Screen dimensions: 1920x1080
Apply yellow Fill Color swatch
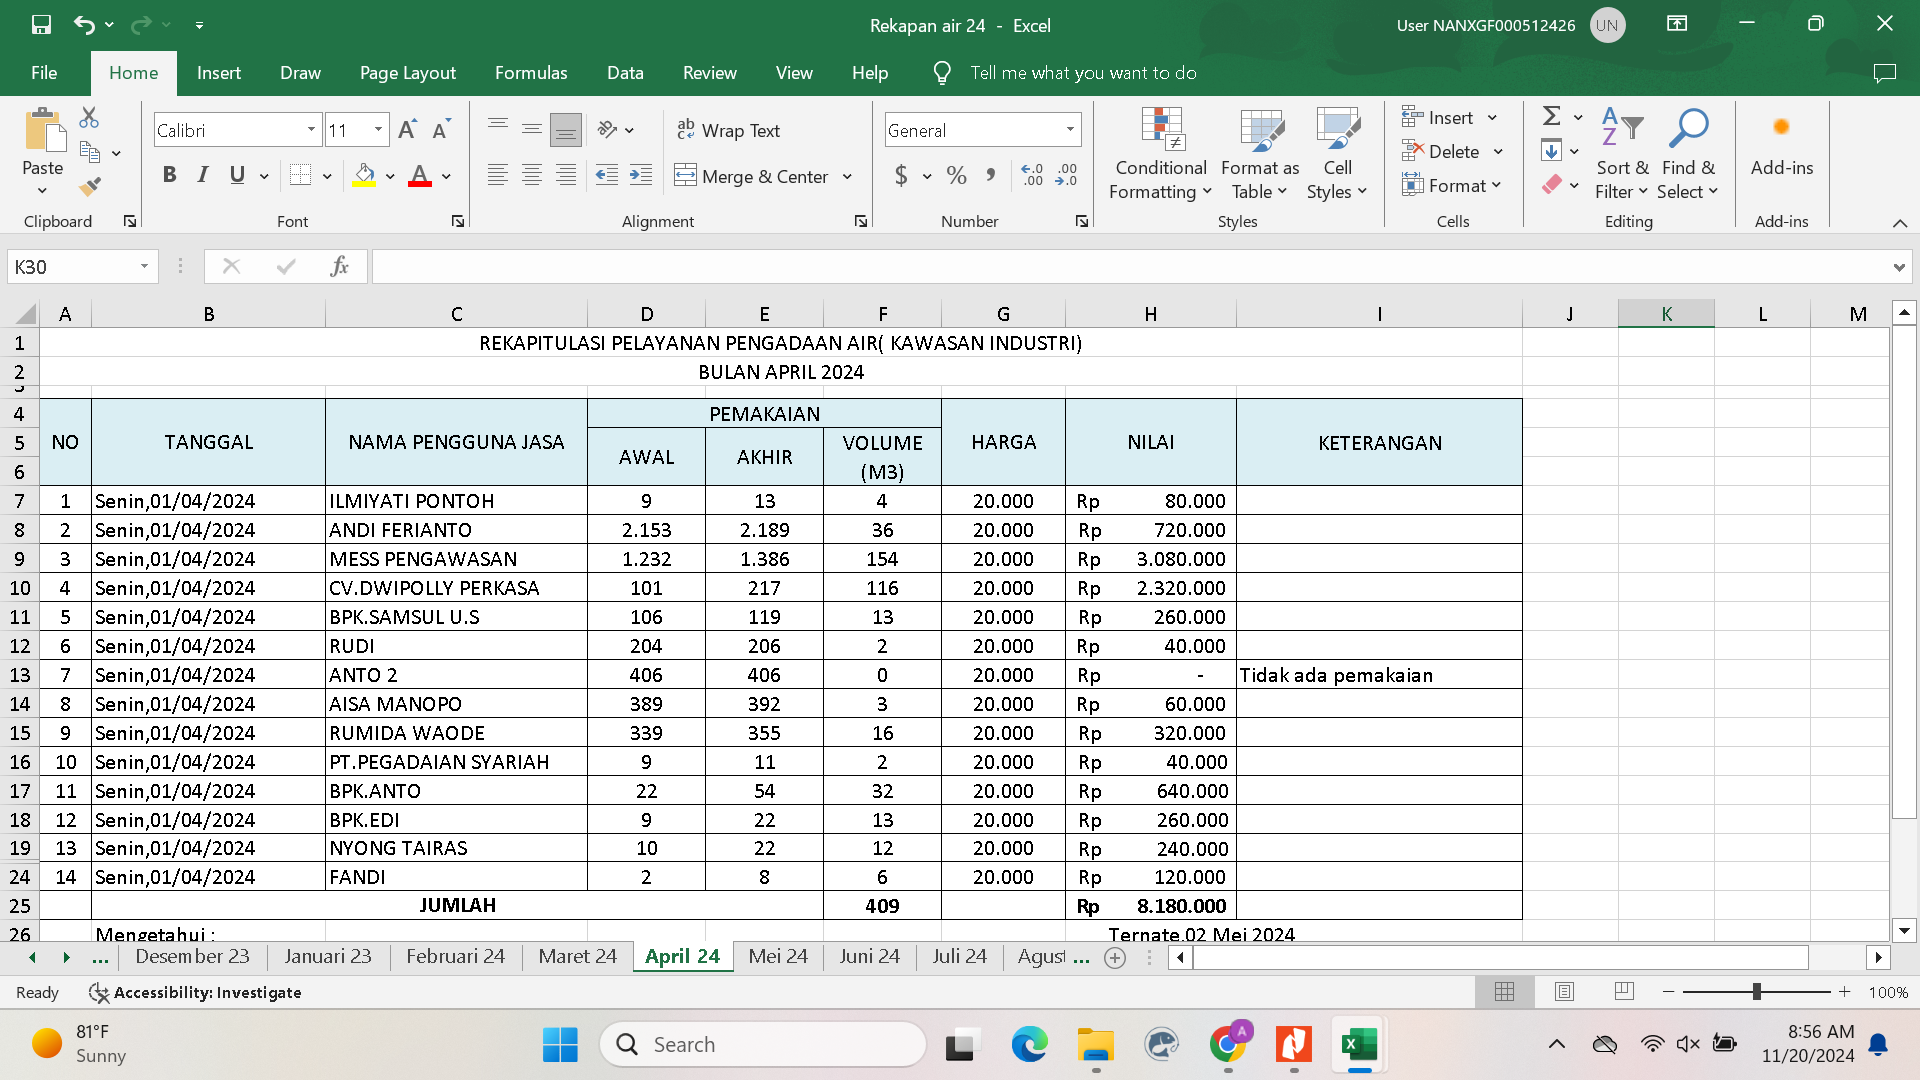(x=364, y=177)
